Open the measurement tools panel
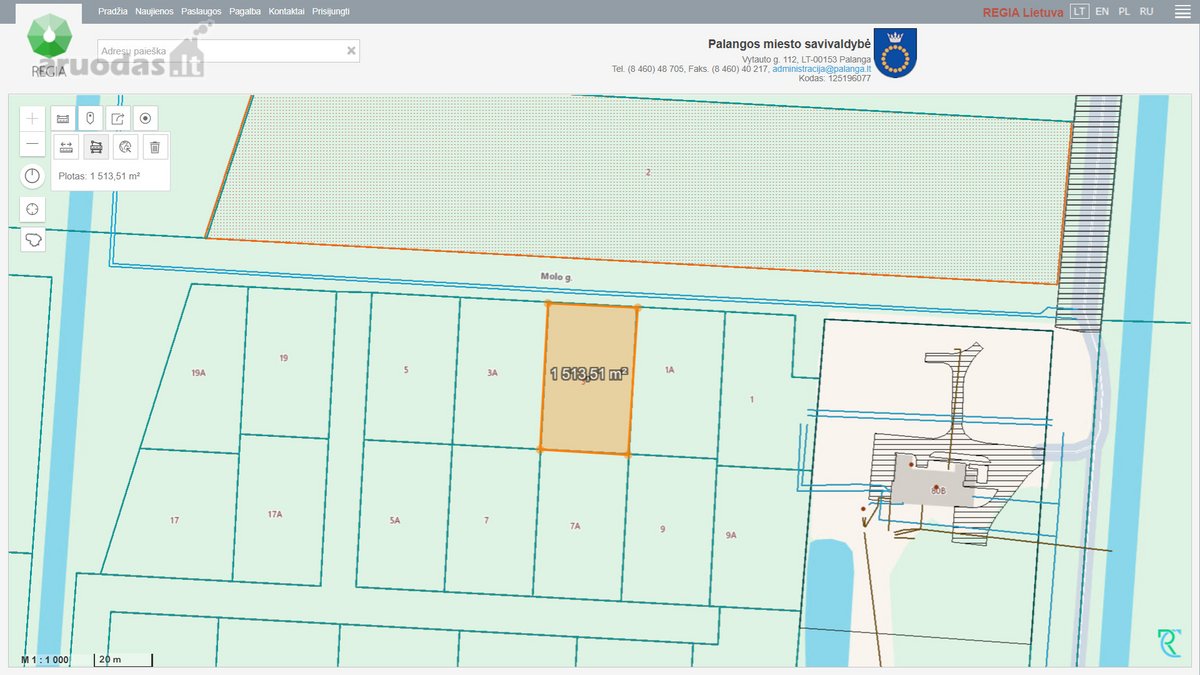The image size is (1200, 675). pyautogui.click(x=63, y=118)
